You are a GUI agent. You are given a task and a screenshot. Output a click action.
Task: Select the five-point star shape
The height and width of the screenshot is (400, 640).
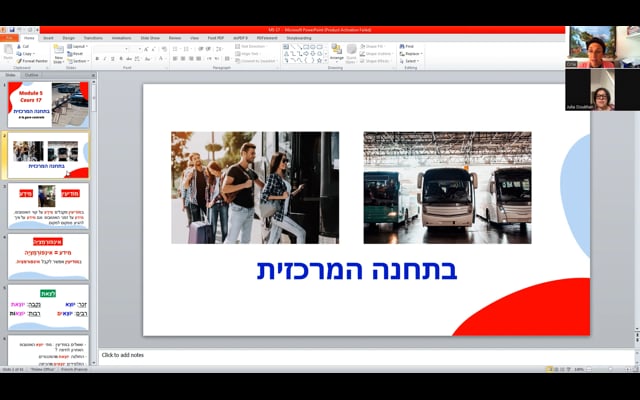[319, 60]
